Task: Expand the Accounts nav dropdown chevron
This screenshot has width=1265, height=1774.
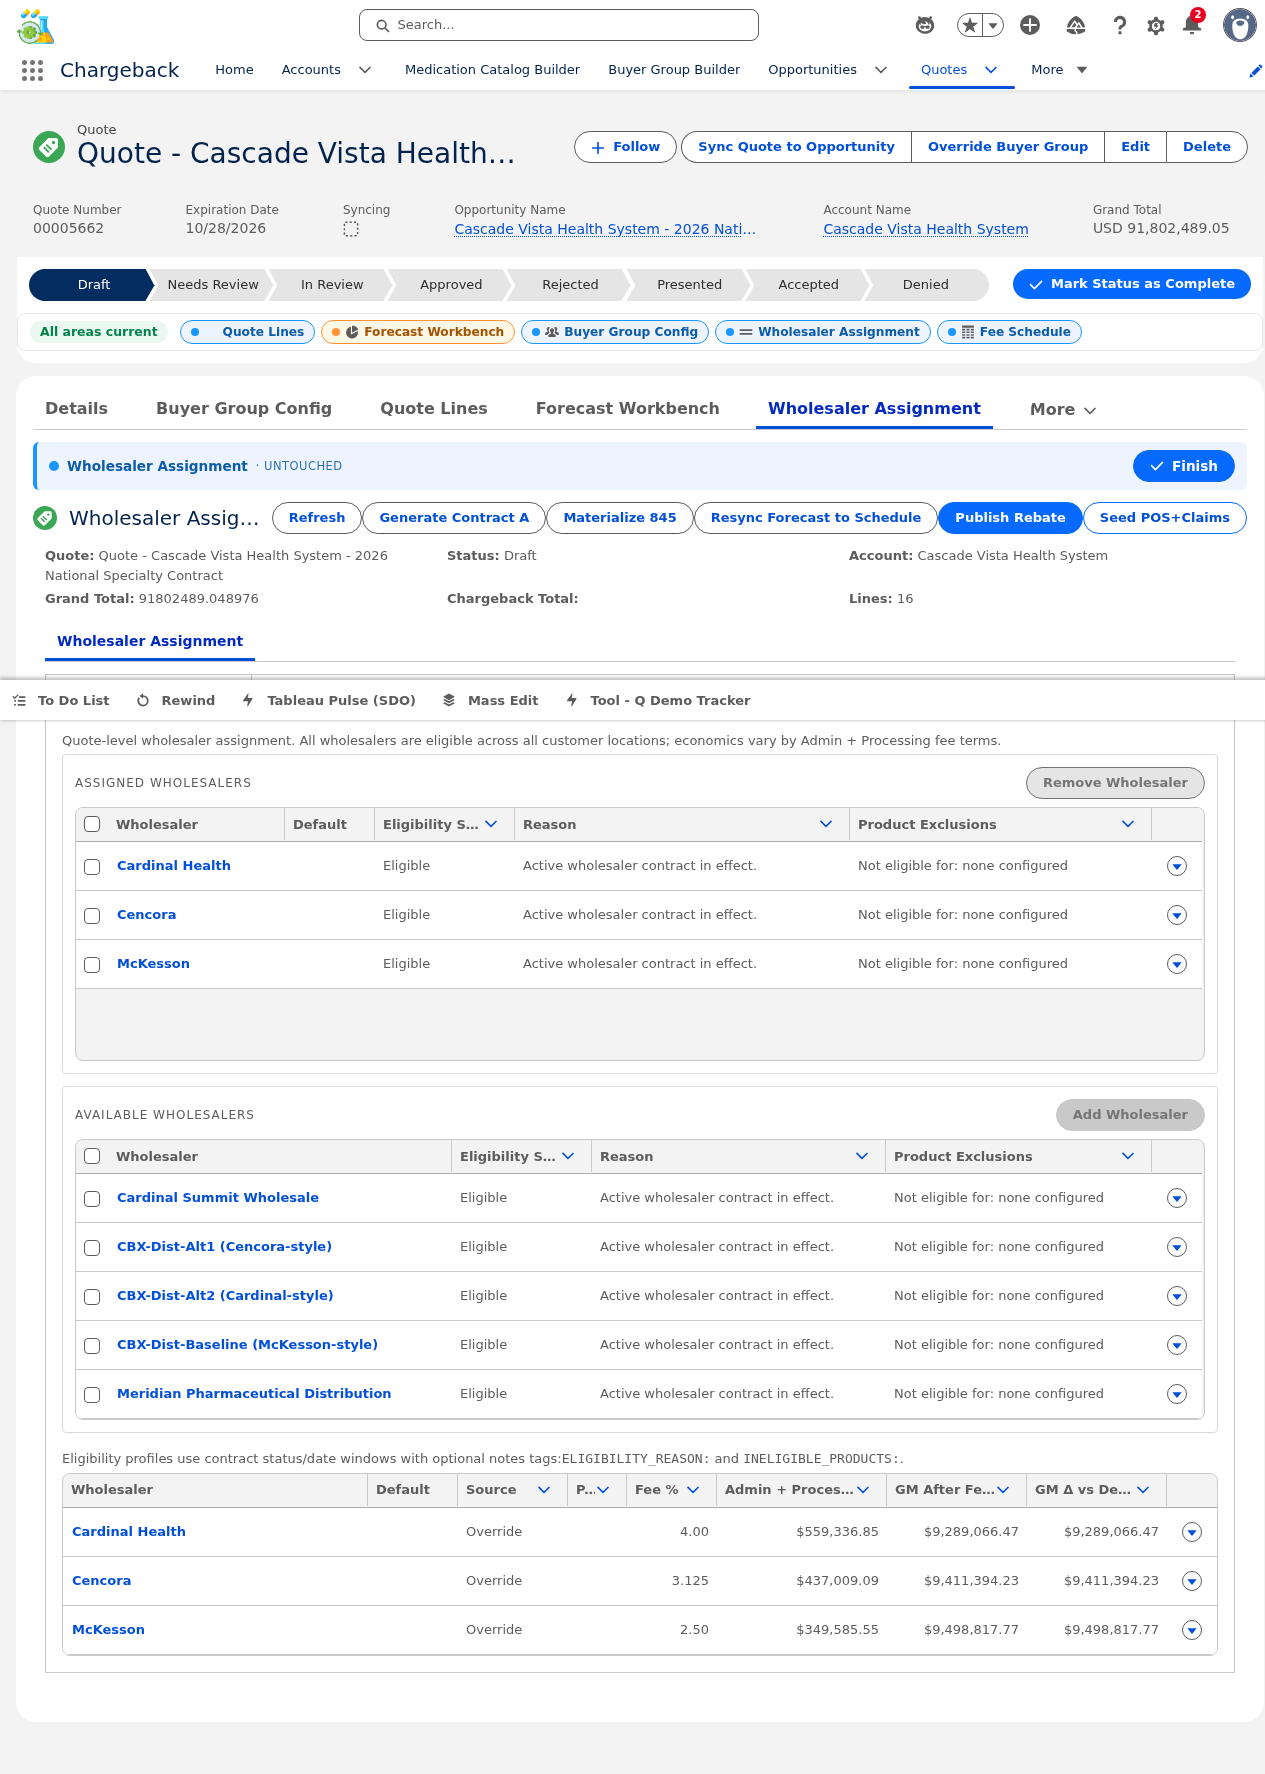Action: (365, 70)
